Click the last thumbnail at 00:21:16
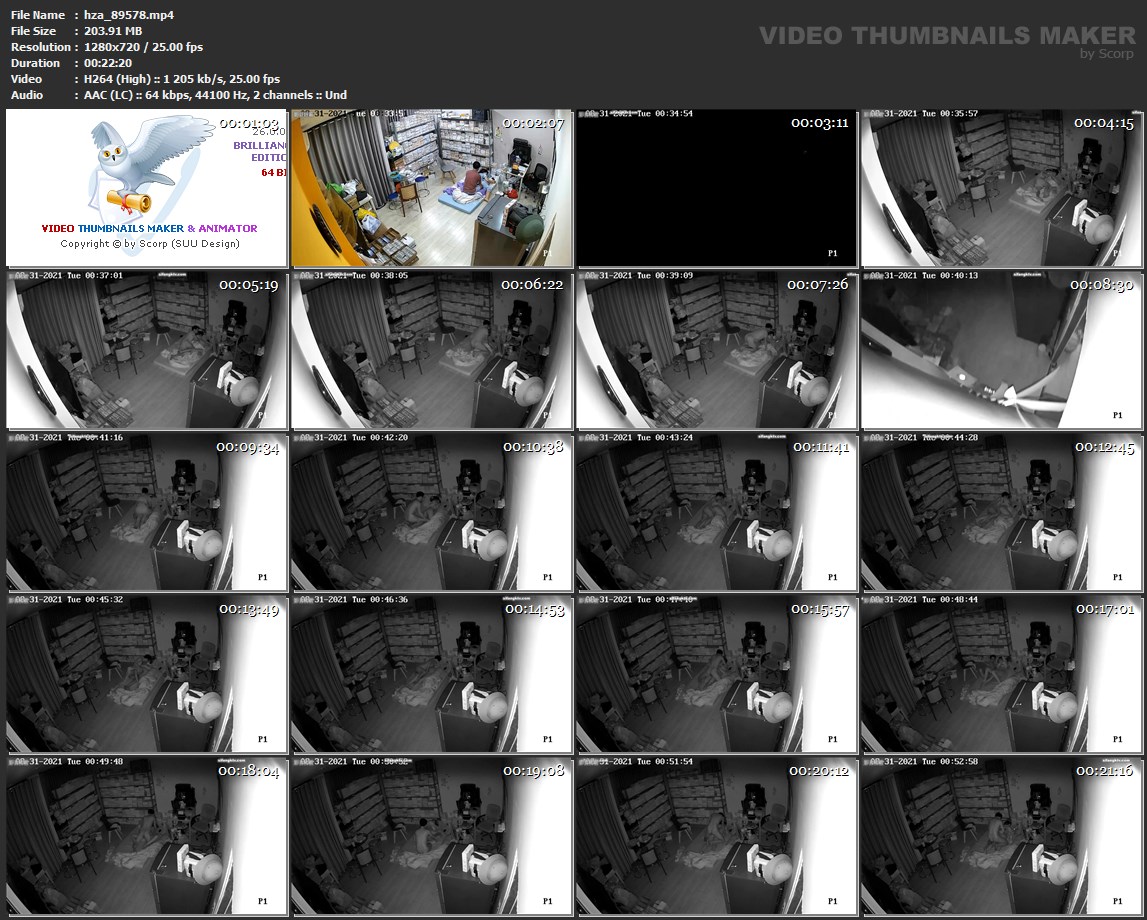 1001,837
